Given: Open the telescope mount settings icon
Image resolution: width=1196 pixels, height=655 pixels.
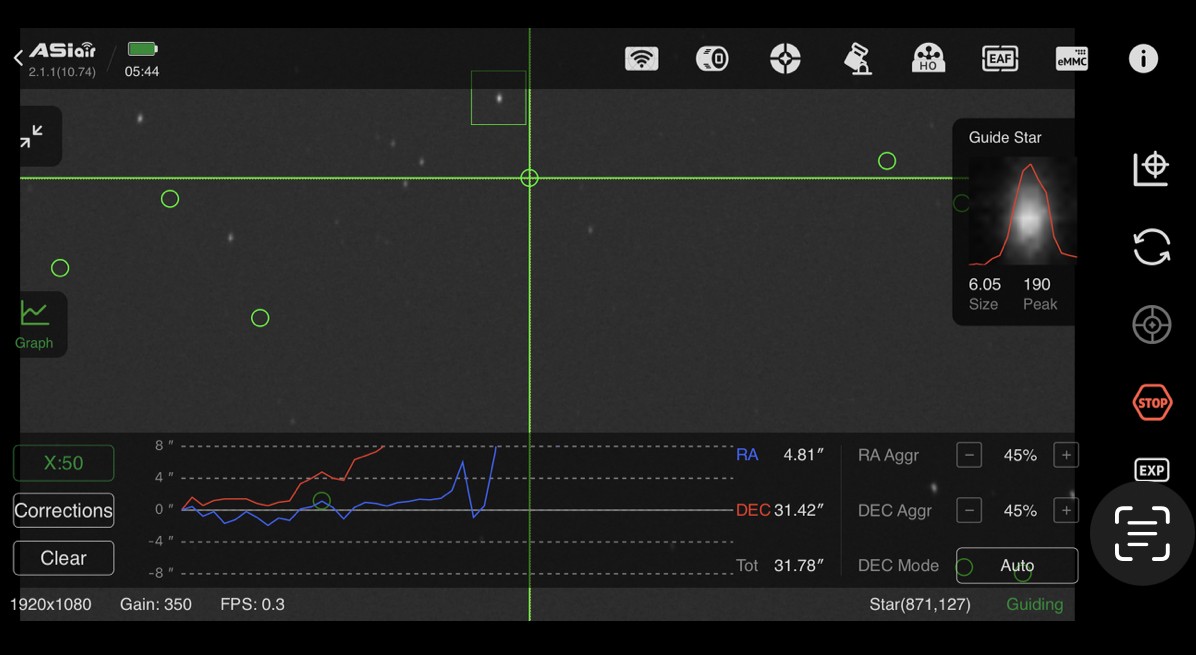Looking at the screenshot, I should point(857,59).
